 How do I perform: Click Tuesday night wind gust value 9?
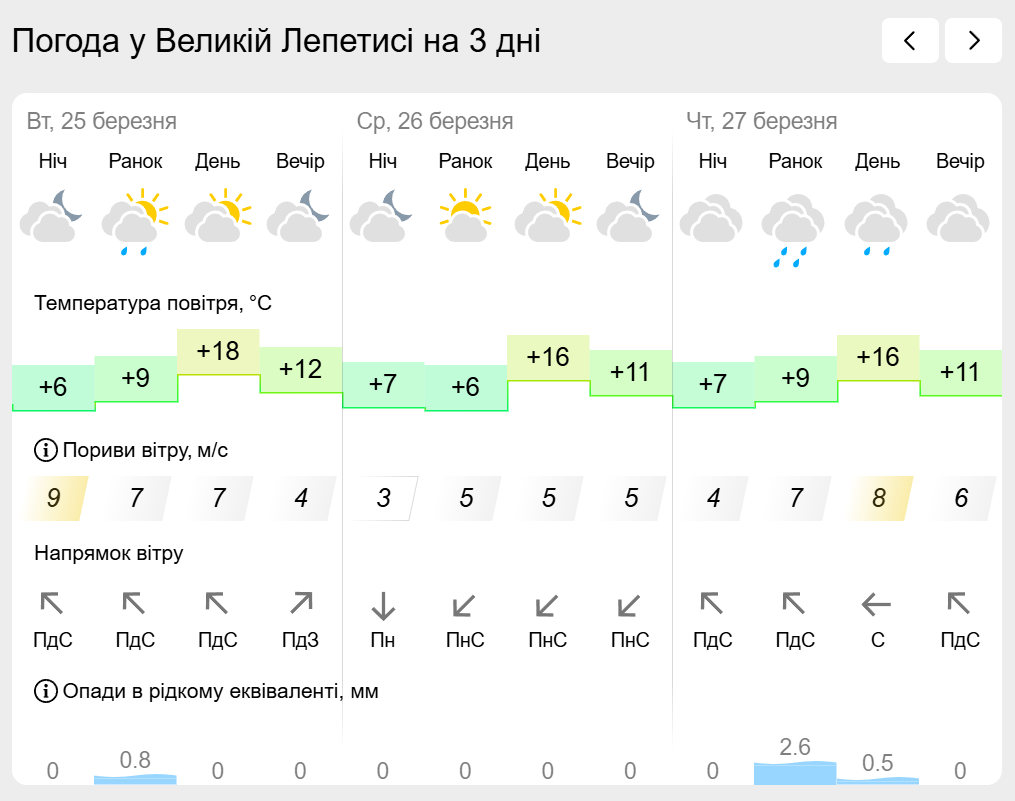[x=54, y=498]
